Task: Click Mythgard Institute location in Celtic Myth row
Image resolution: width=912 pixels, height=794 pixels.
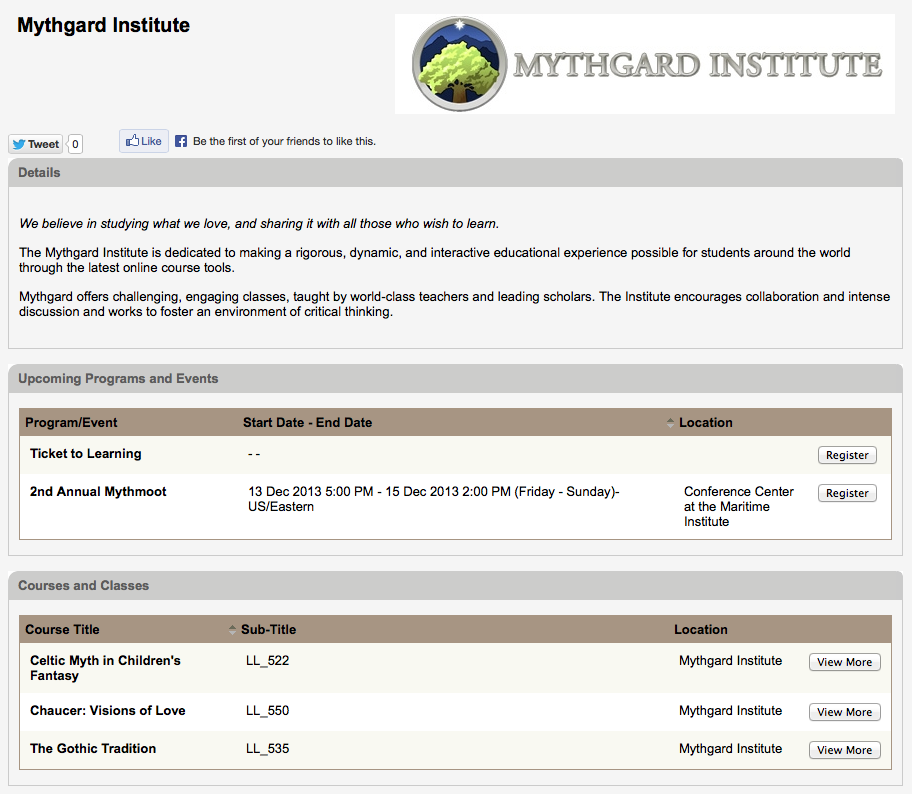Action: coord(731,661)
